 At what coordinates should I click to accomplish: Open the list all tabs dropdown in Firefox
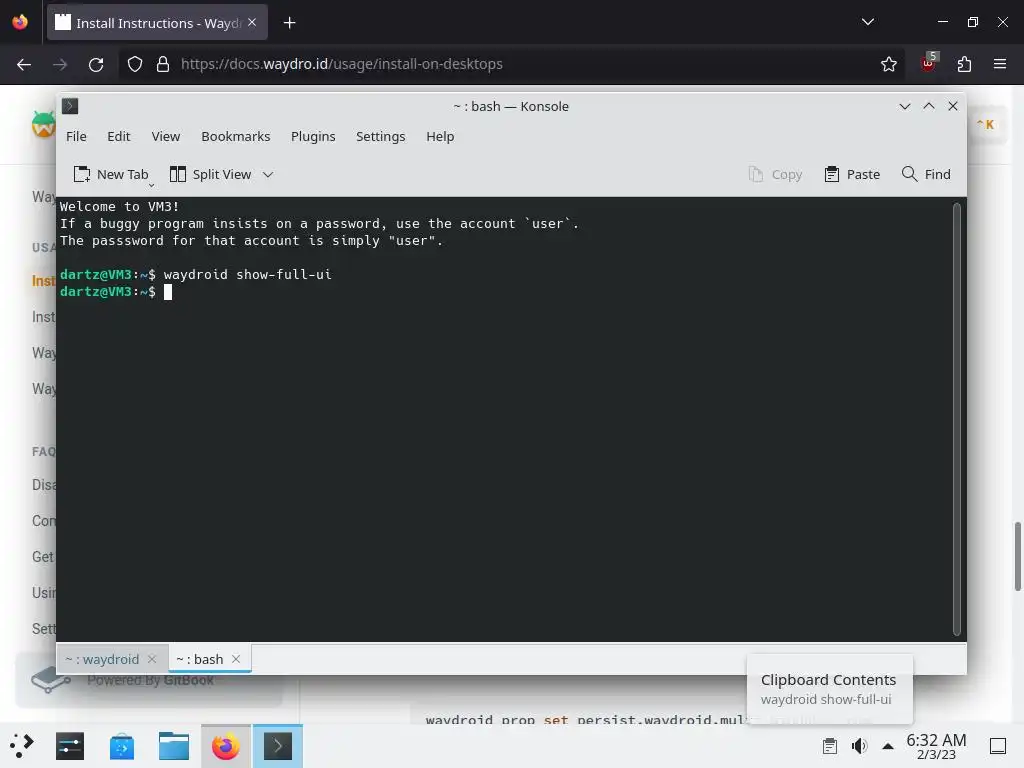tap(868, 22)
